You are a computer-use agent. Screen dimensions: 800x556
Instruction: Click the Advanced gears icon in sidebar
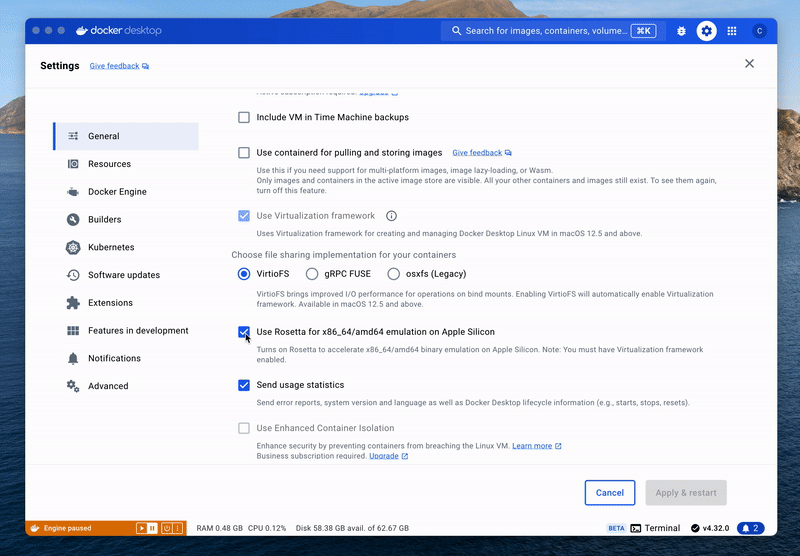click(73, 386)
